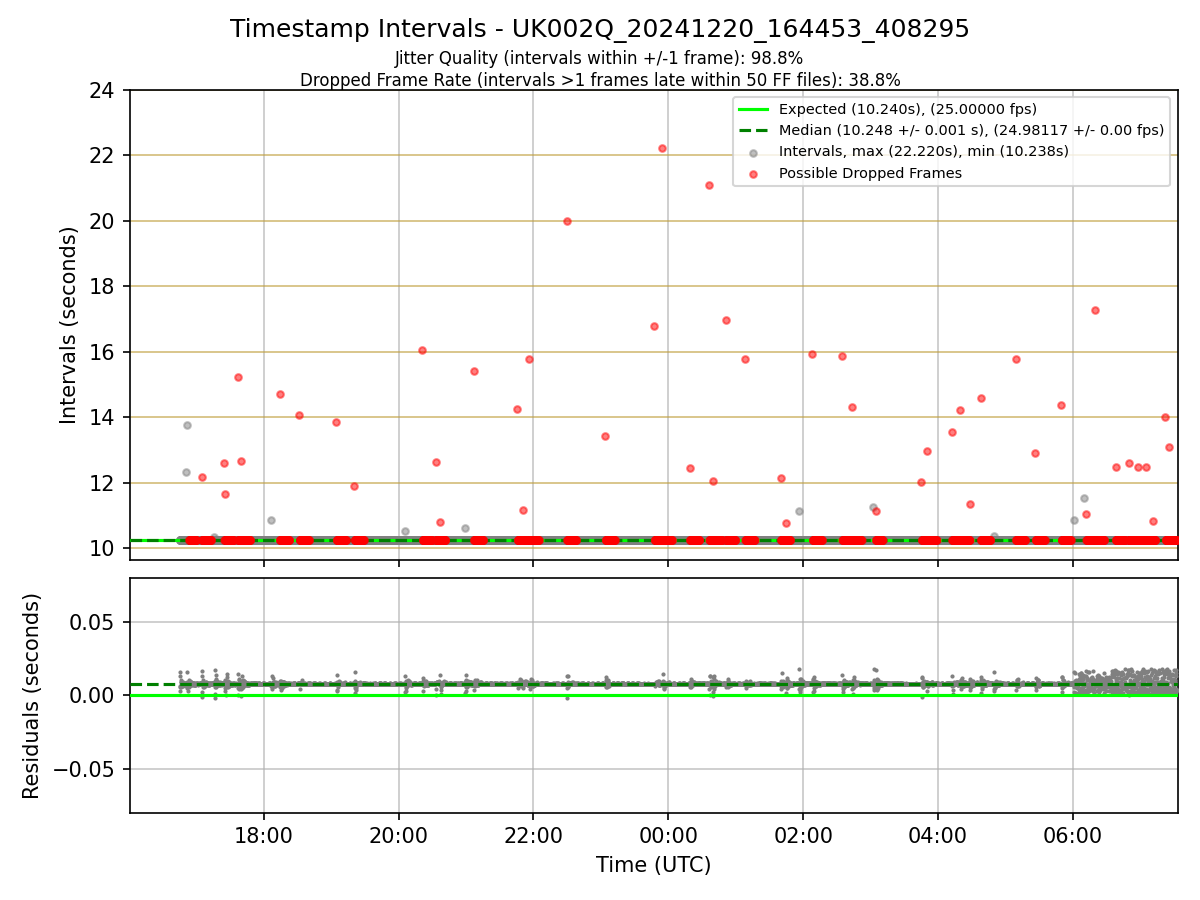Viewport: 1200px width, 900px height.
Task: Select legend entry "Median (10.248 +/- 0.001 s)"
Action: click(971, 130)
